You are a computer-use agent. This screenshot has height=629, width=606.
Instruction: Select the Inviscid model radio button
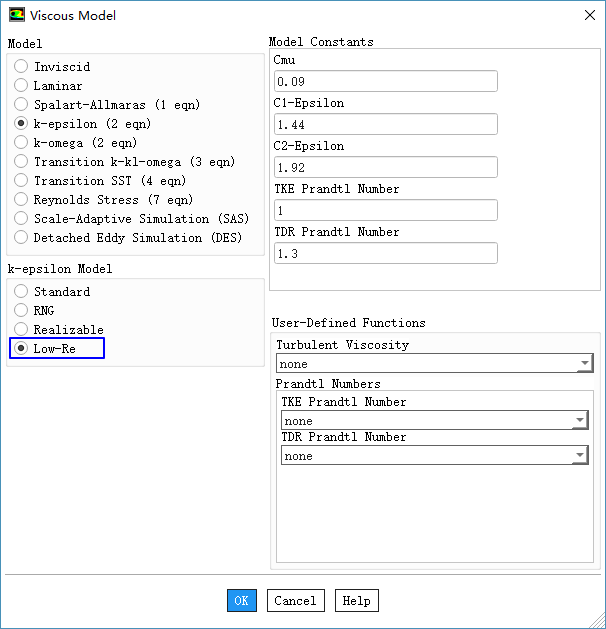[x=21, y=67]
